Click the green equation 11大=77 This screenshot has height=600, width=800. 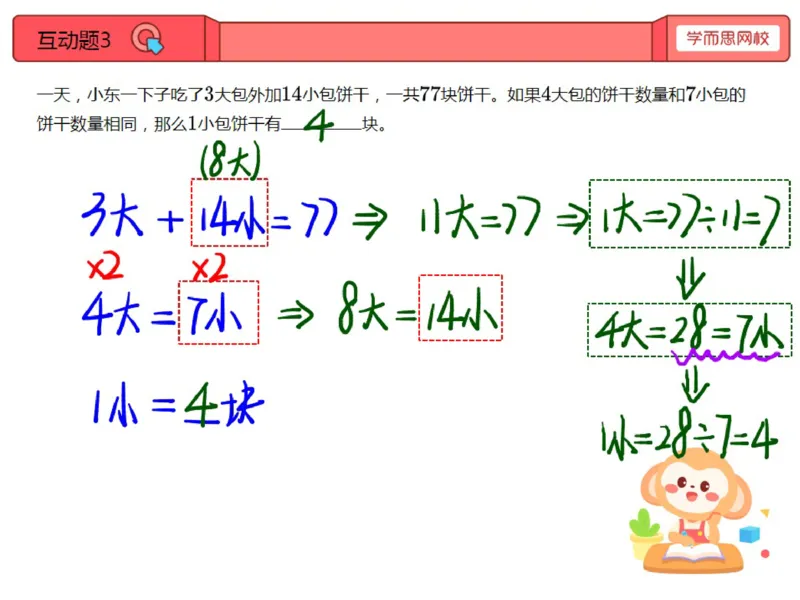click(480, 217)
